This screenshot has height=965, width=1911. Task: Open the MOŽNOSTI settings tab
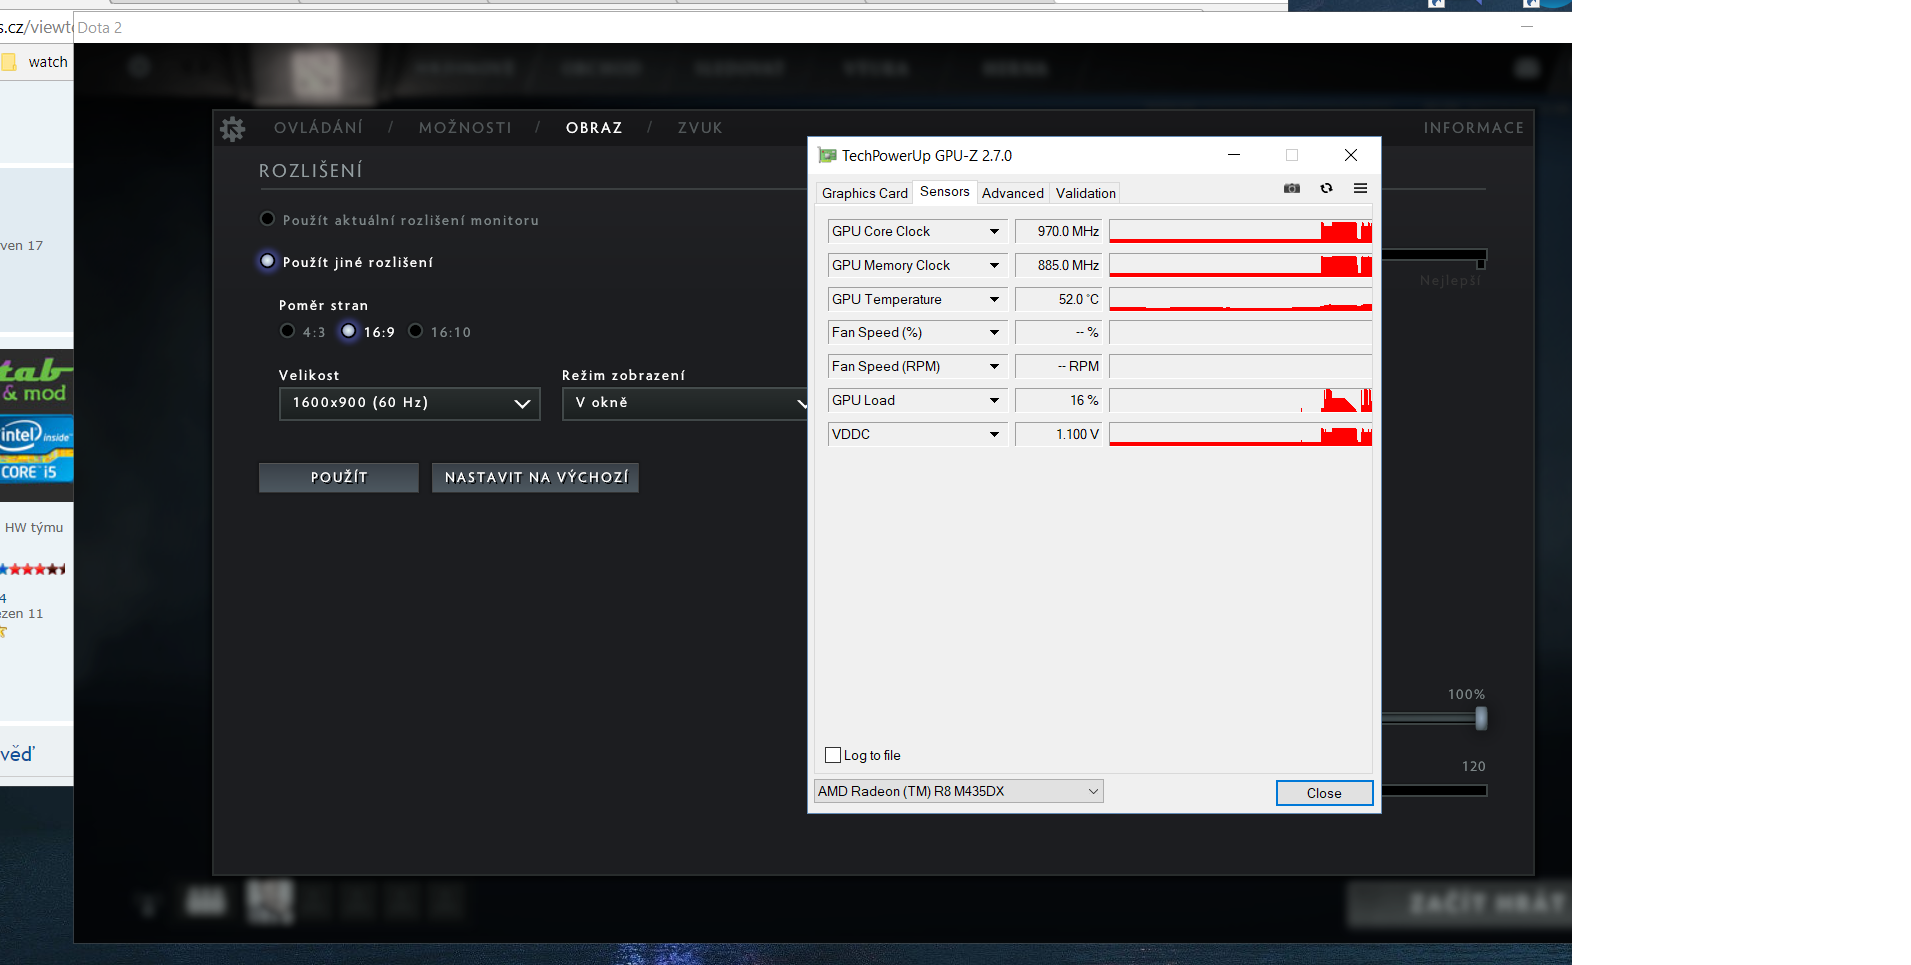tap(465, 128)
